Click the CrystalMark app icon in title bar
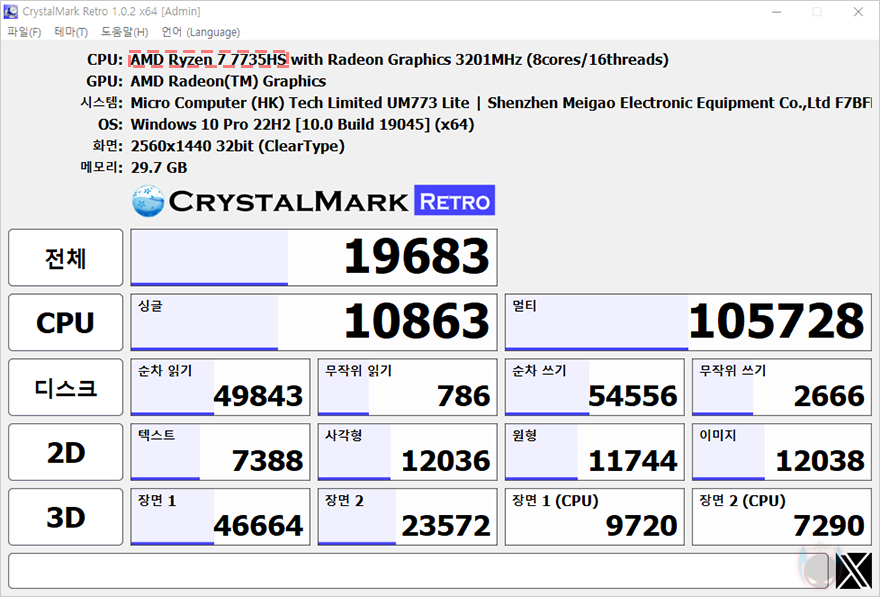The width and height of the screenshot is (880, 597). 11,11
